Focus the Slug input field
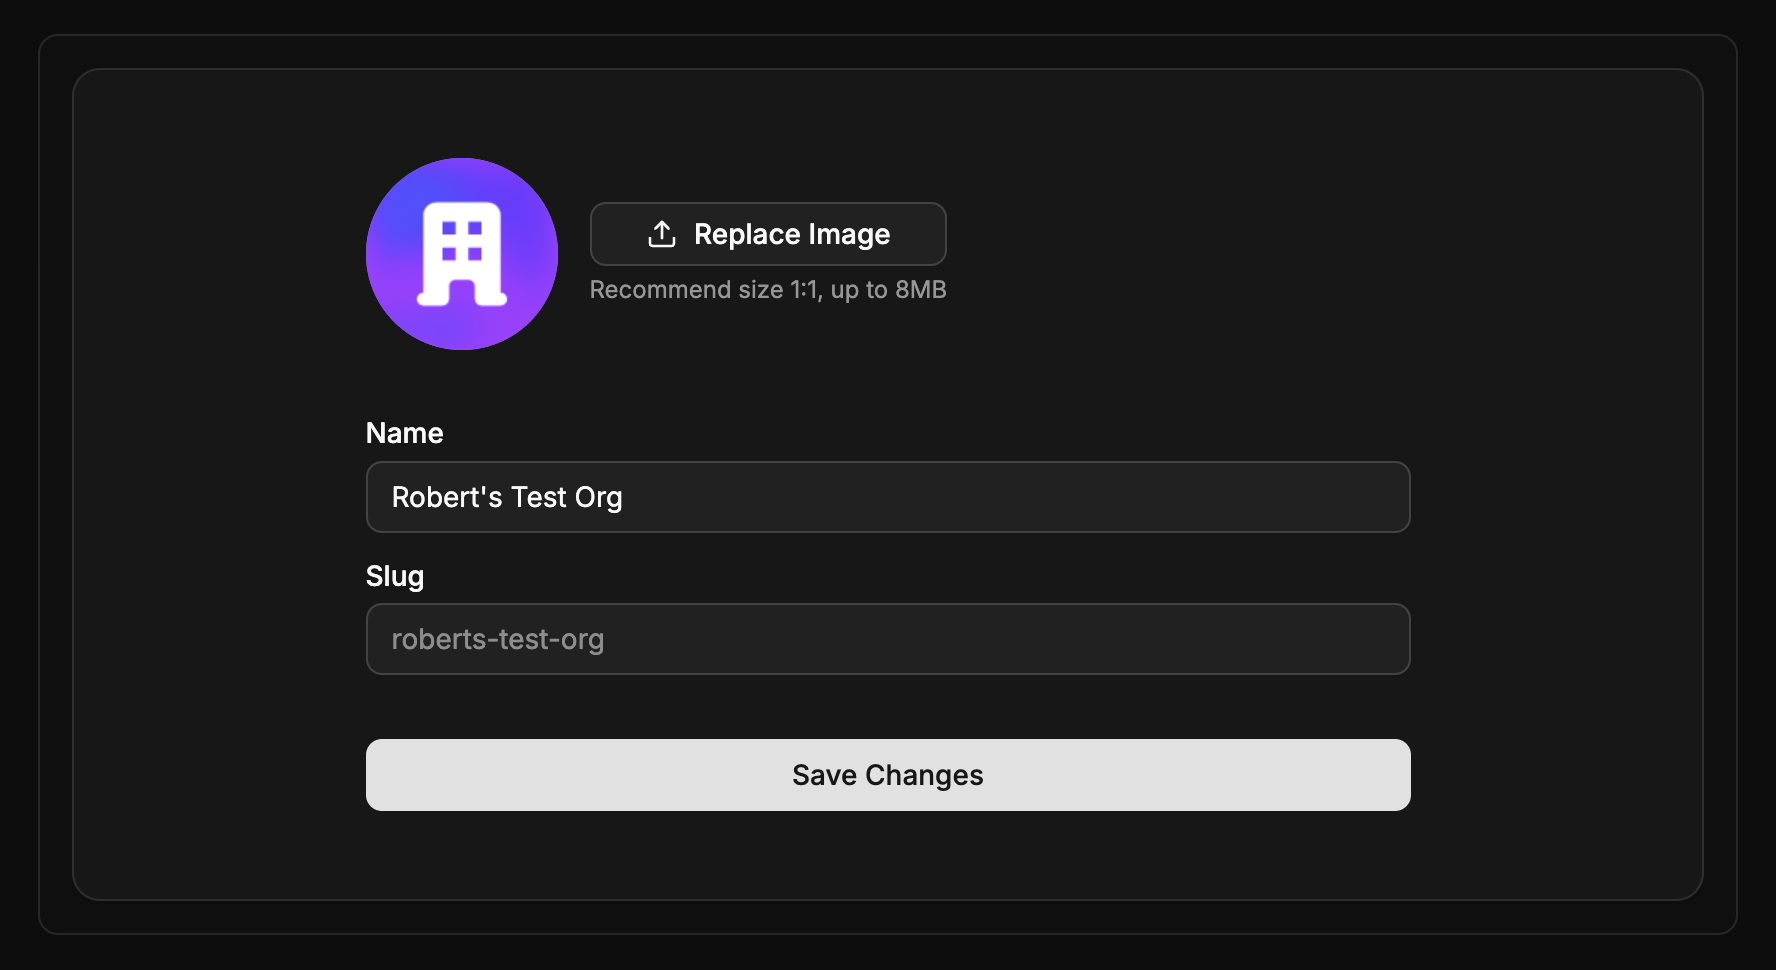The width and height of the screenshot is (1776, 970). (x=888, y=639)
